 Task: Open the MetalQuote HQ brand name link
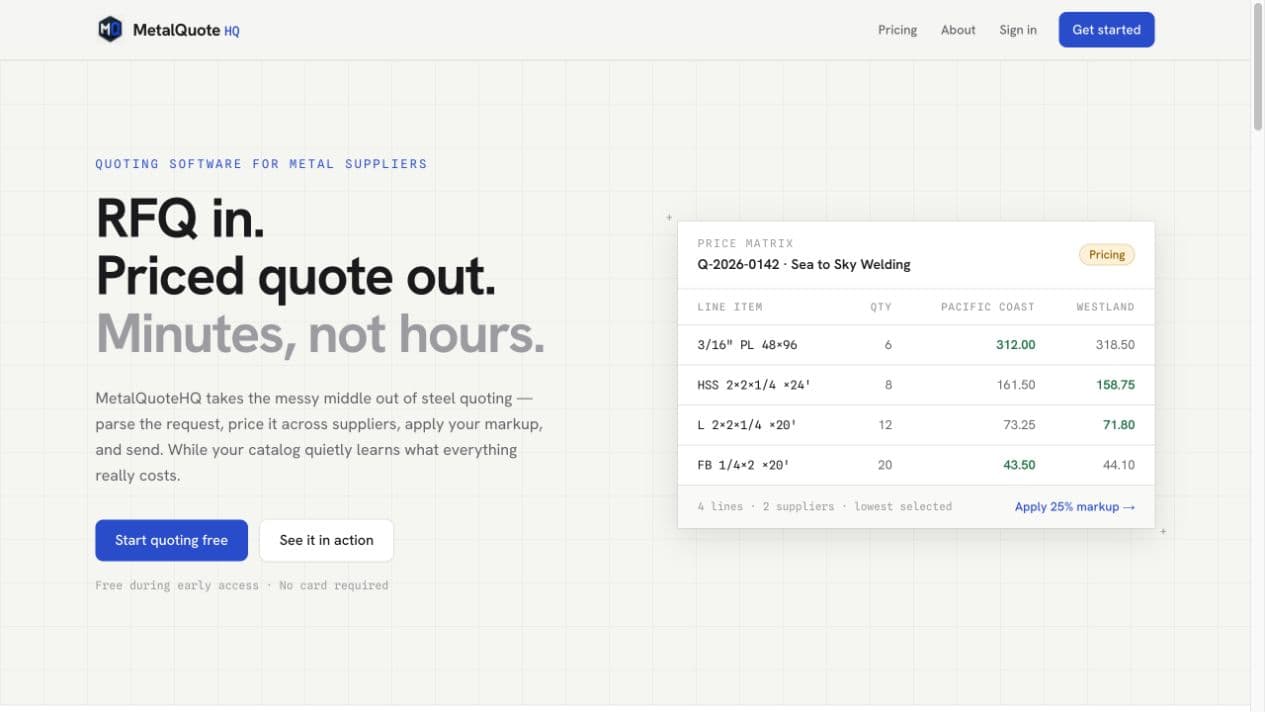186,30
